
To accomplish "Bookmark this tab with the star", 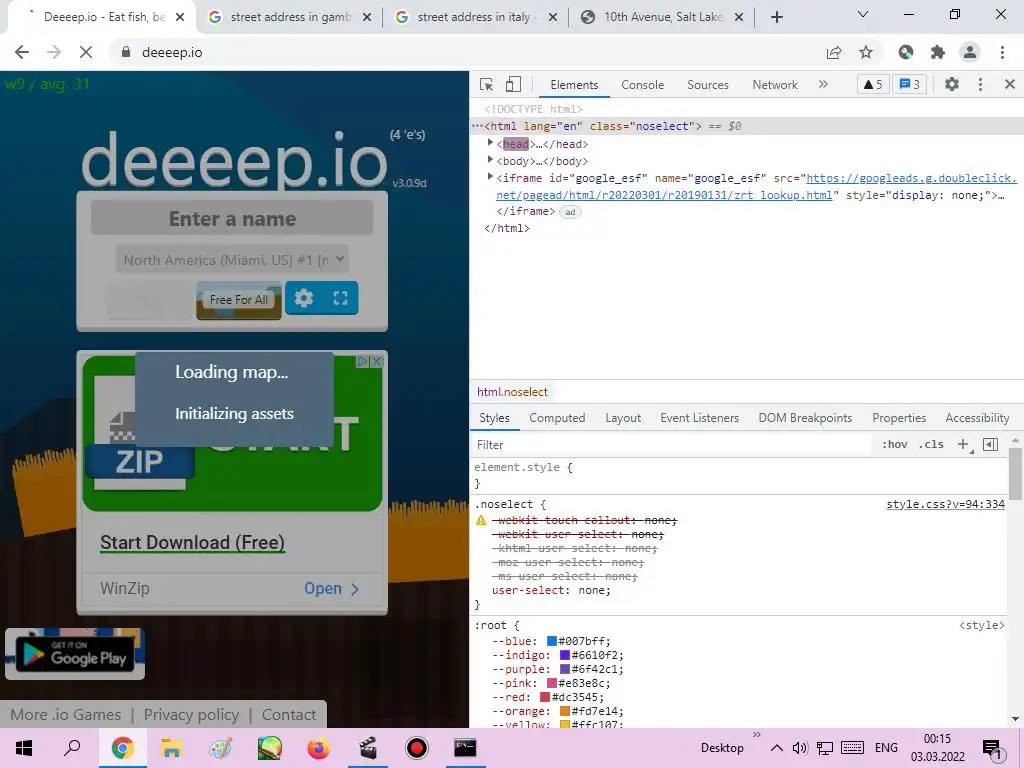I will point(866,52).
